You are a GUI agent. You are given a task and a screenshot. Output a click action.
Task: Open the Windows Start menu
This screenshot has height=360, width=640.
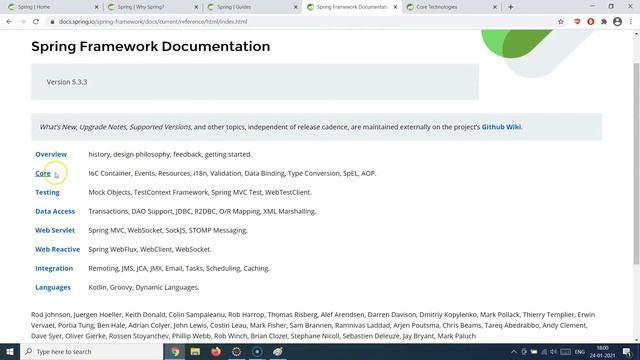point(10,351)
